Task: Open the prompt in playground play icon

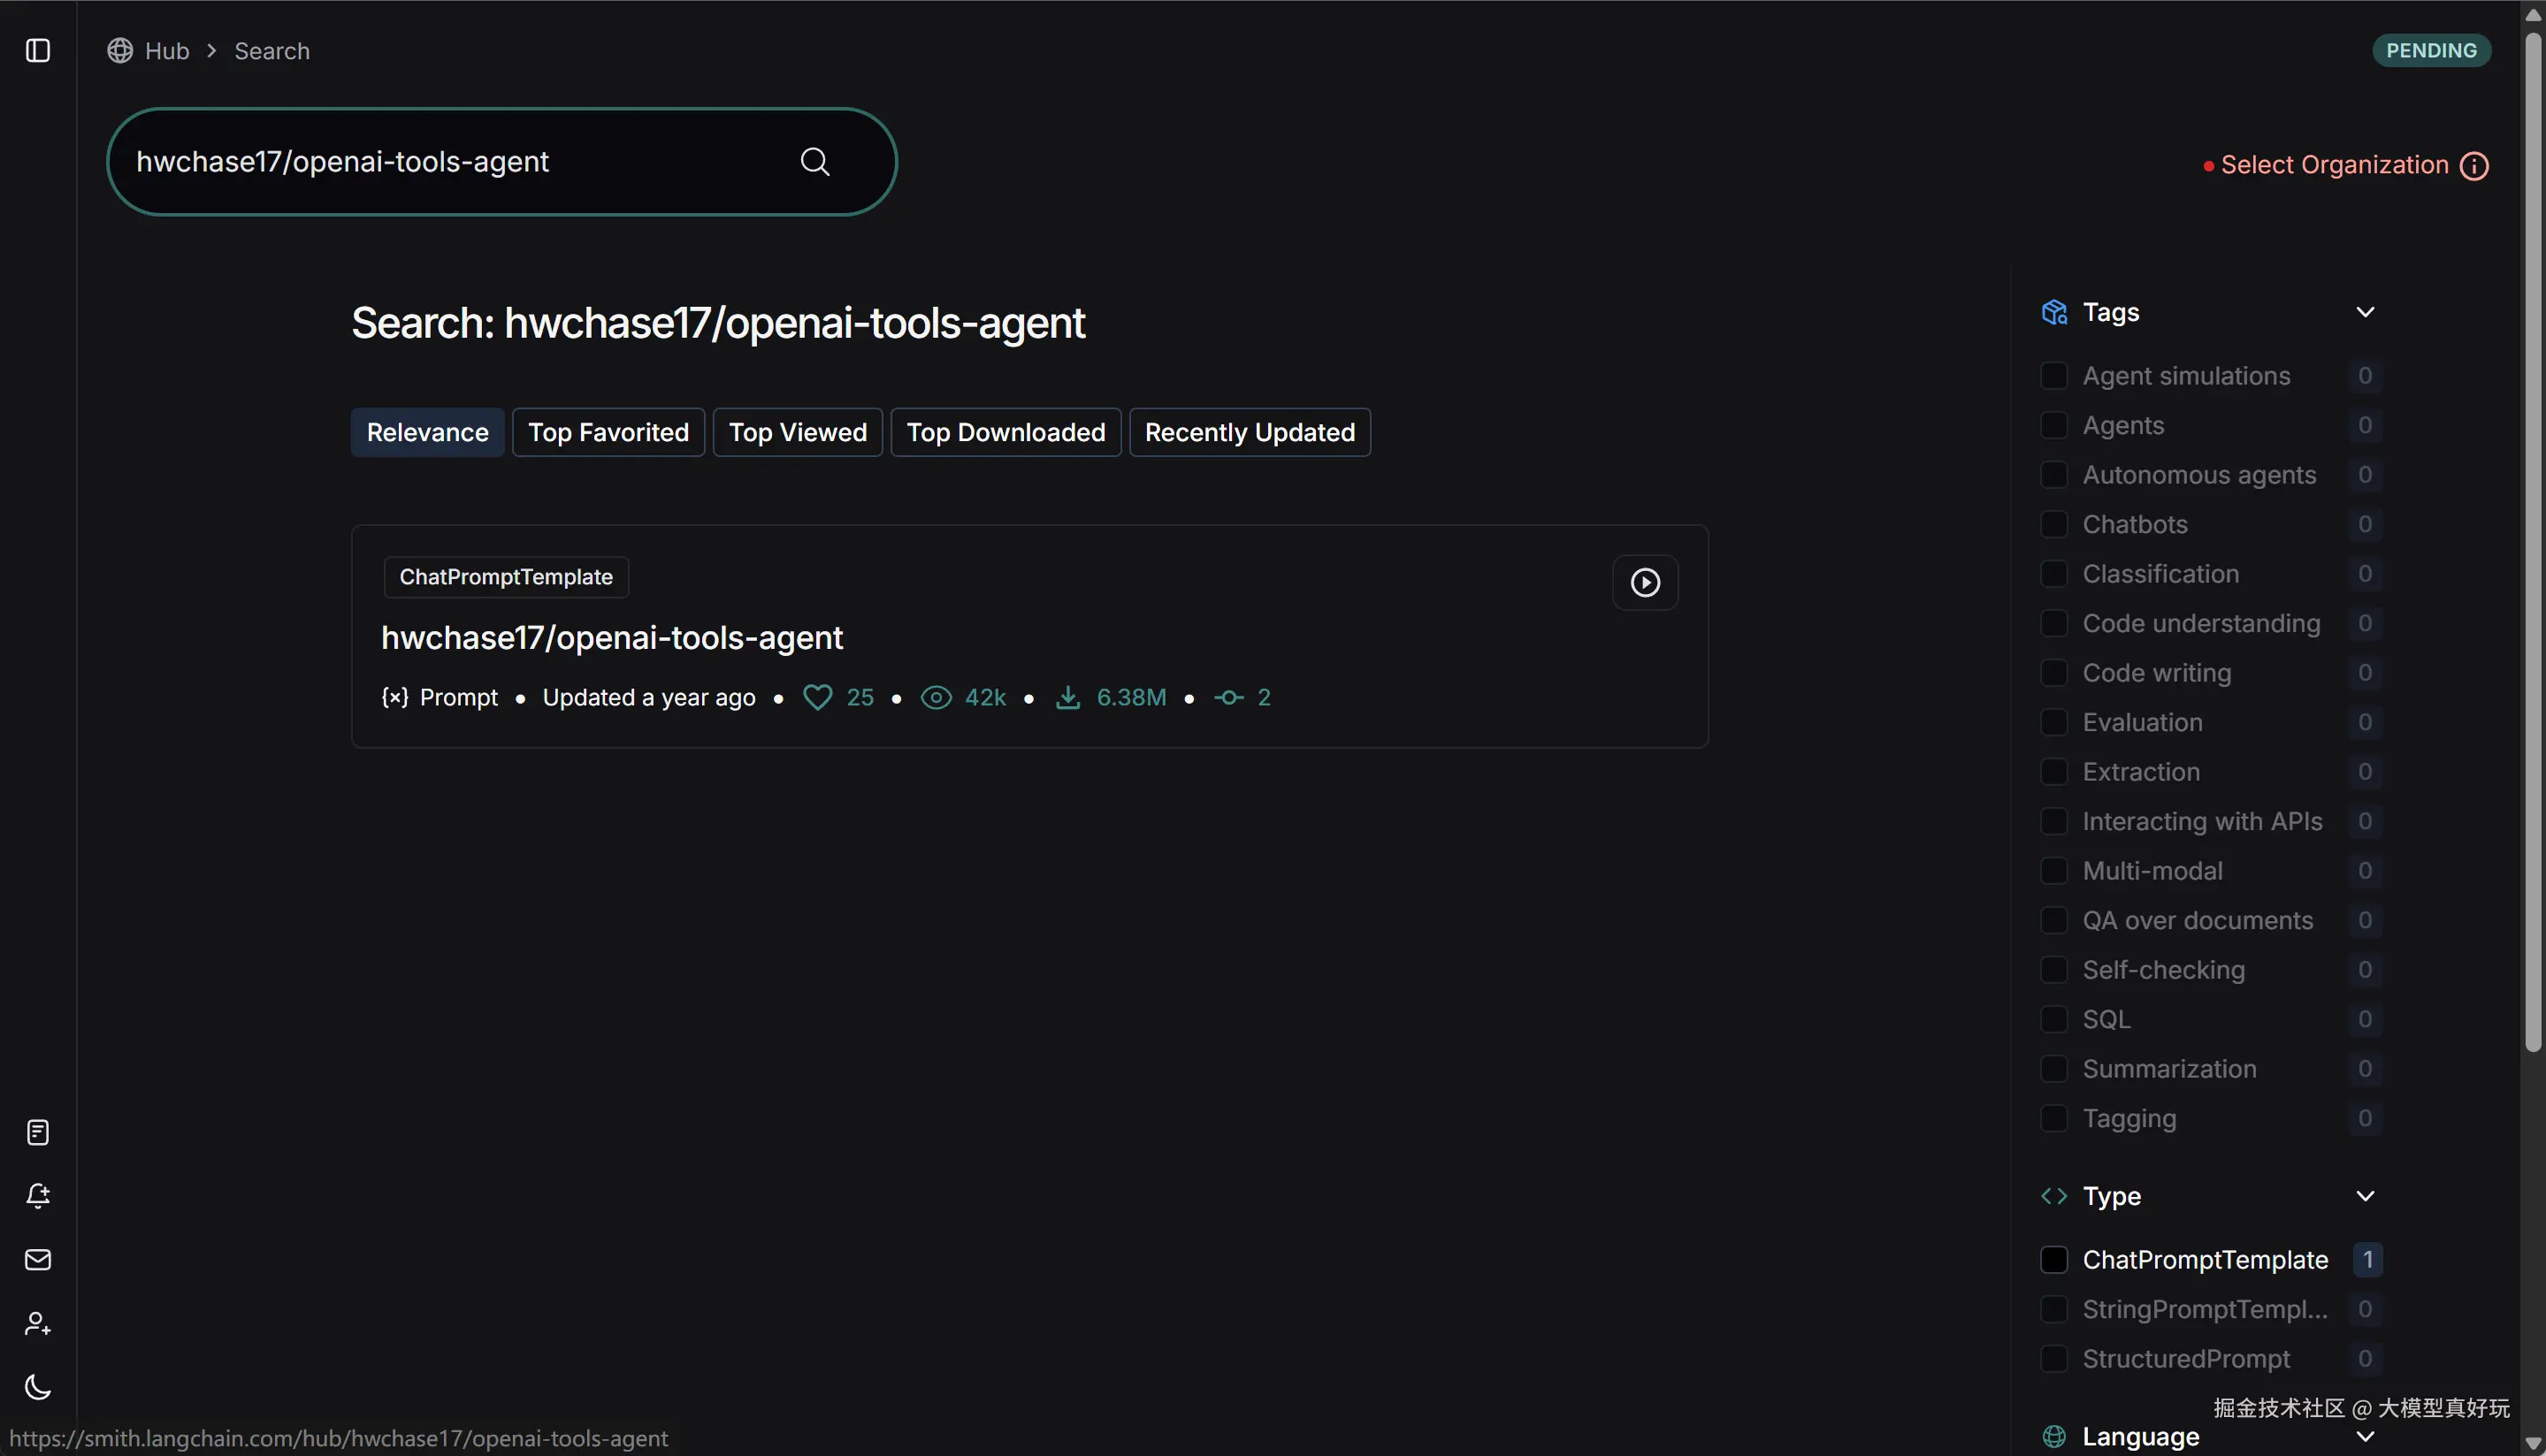Action: pos(1645,582)
